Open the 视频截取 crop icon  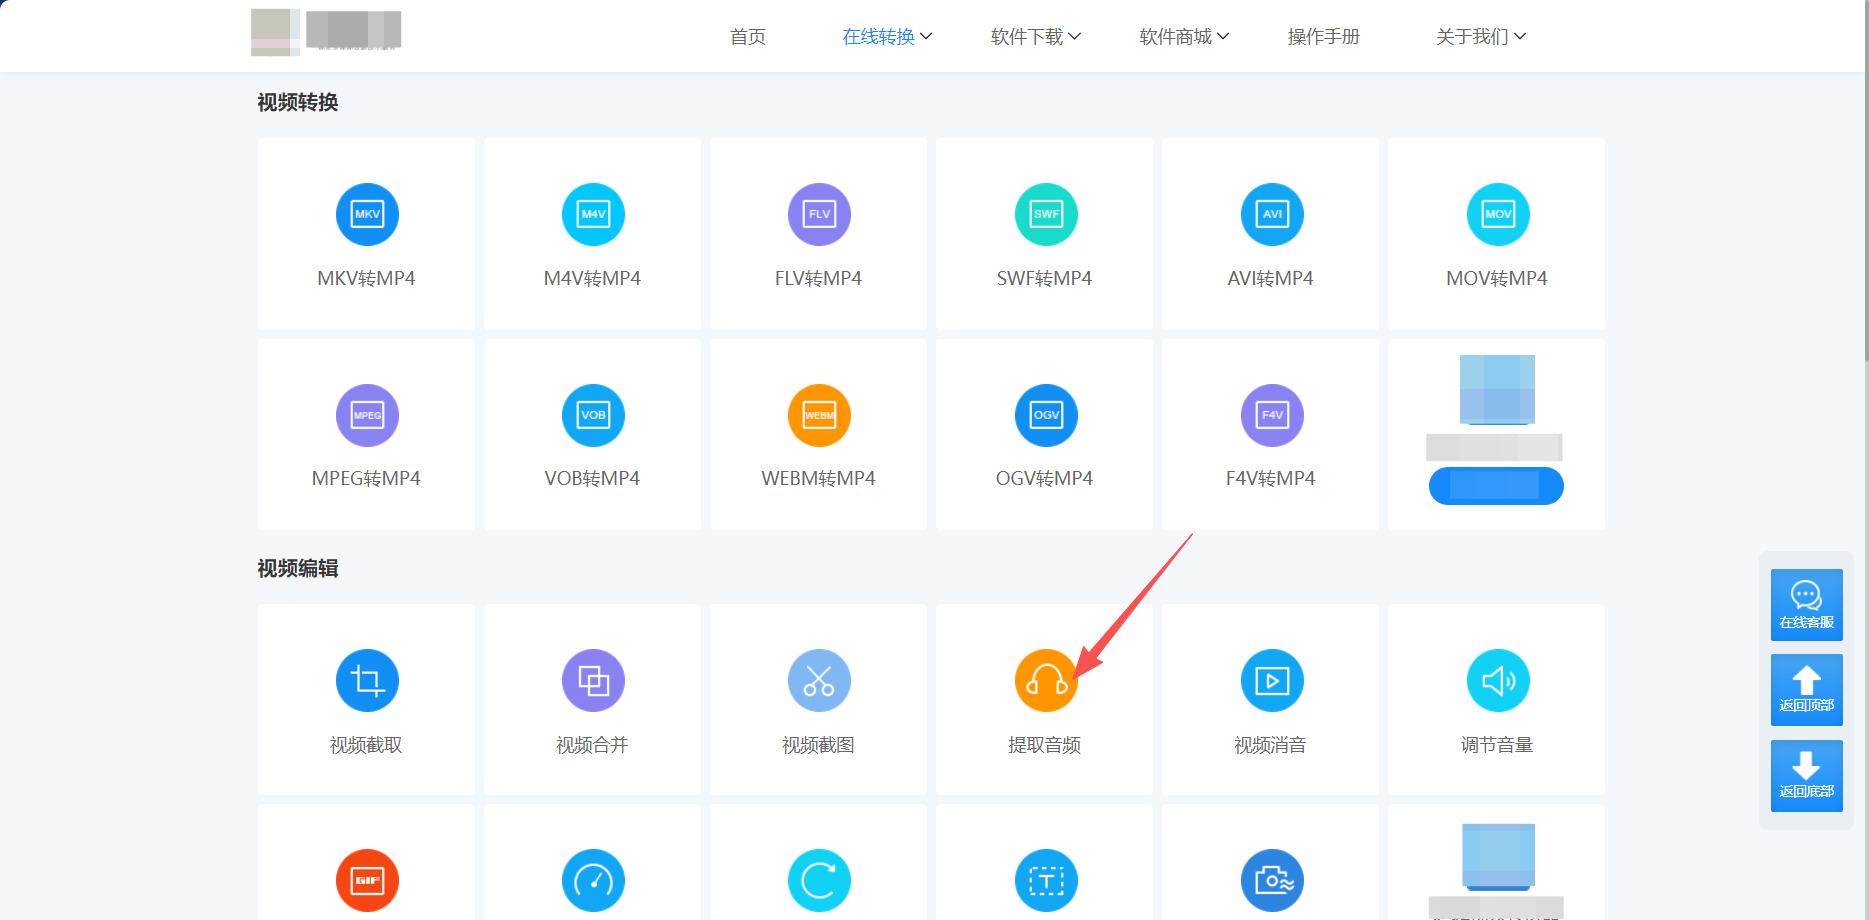click(x=367, y=681)
